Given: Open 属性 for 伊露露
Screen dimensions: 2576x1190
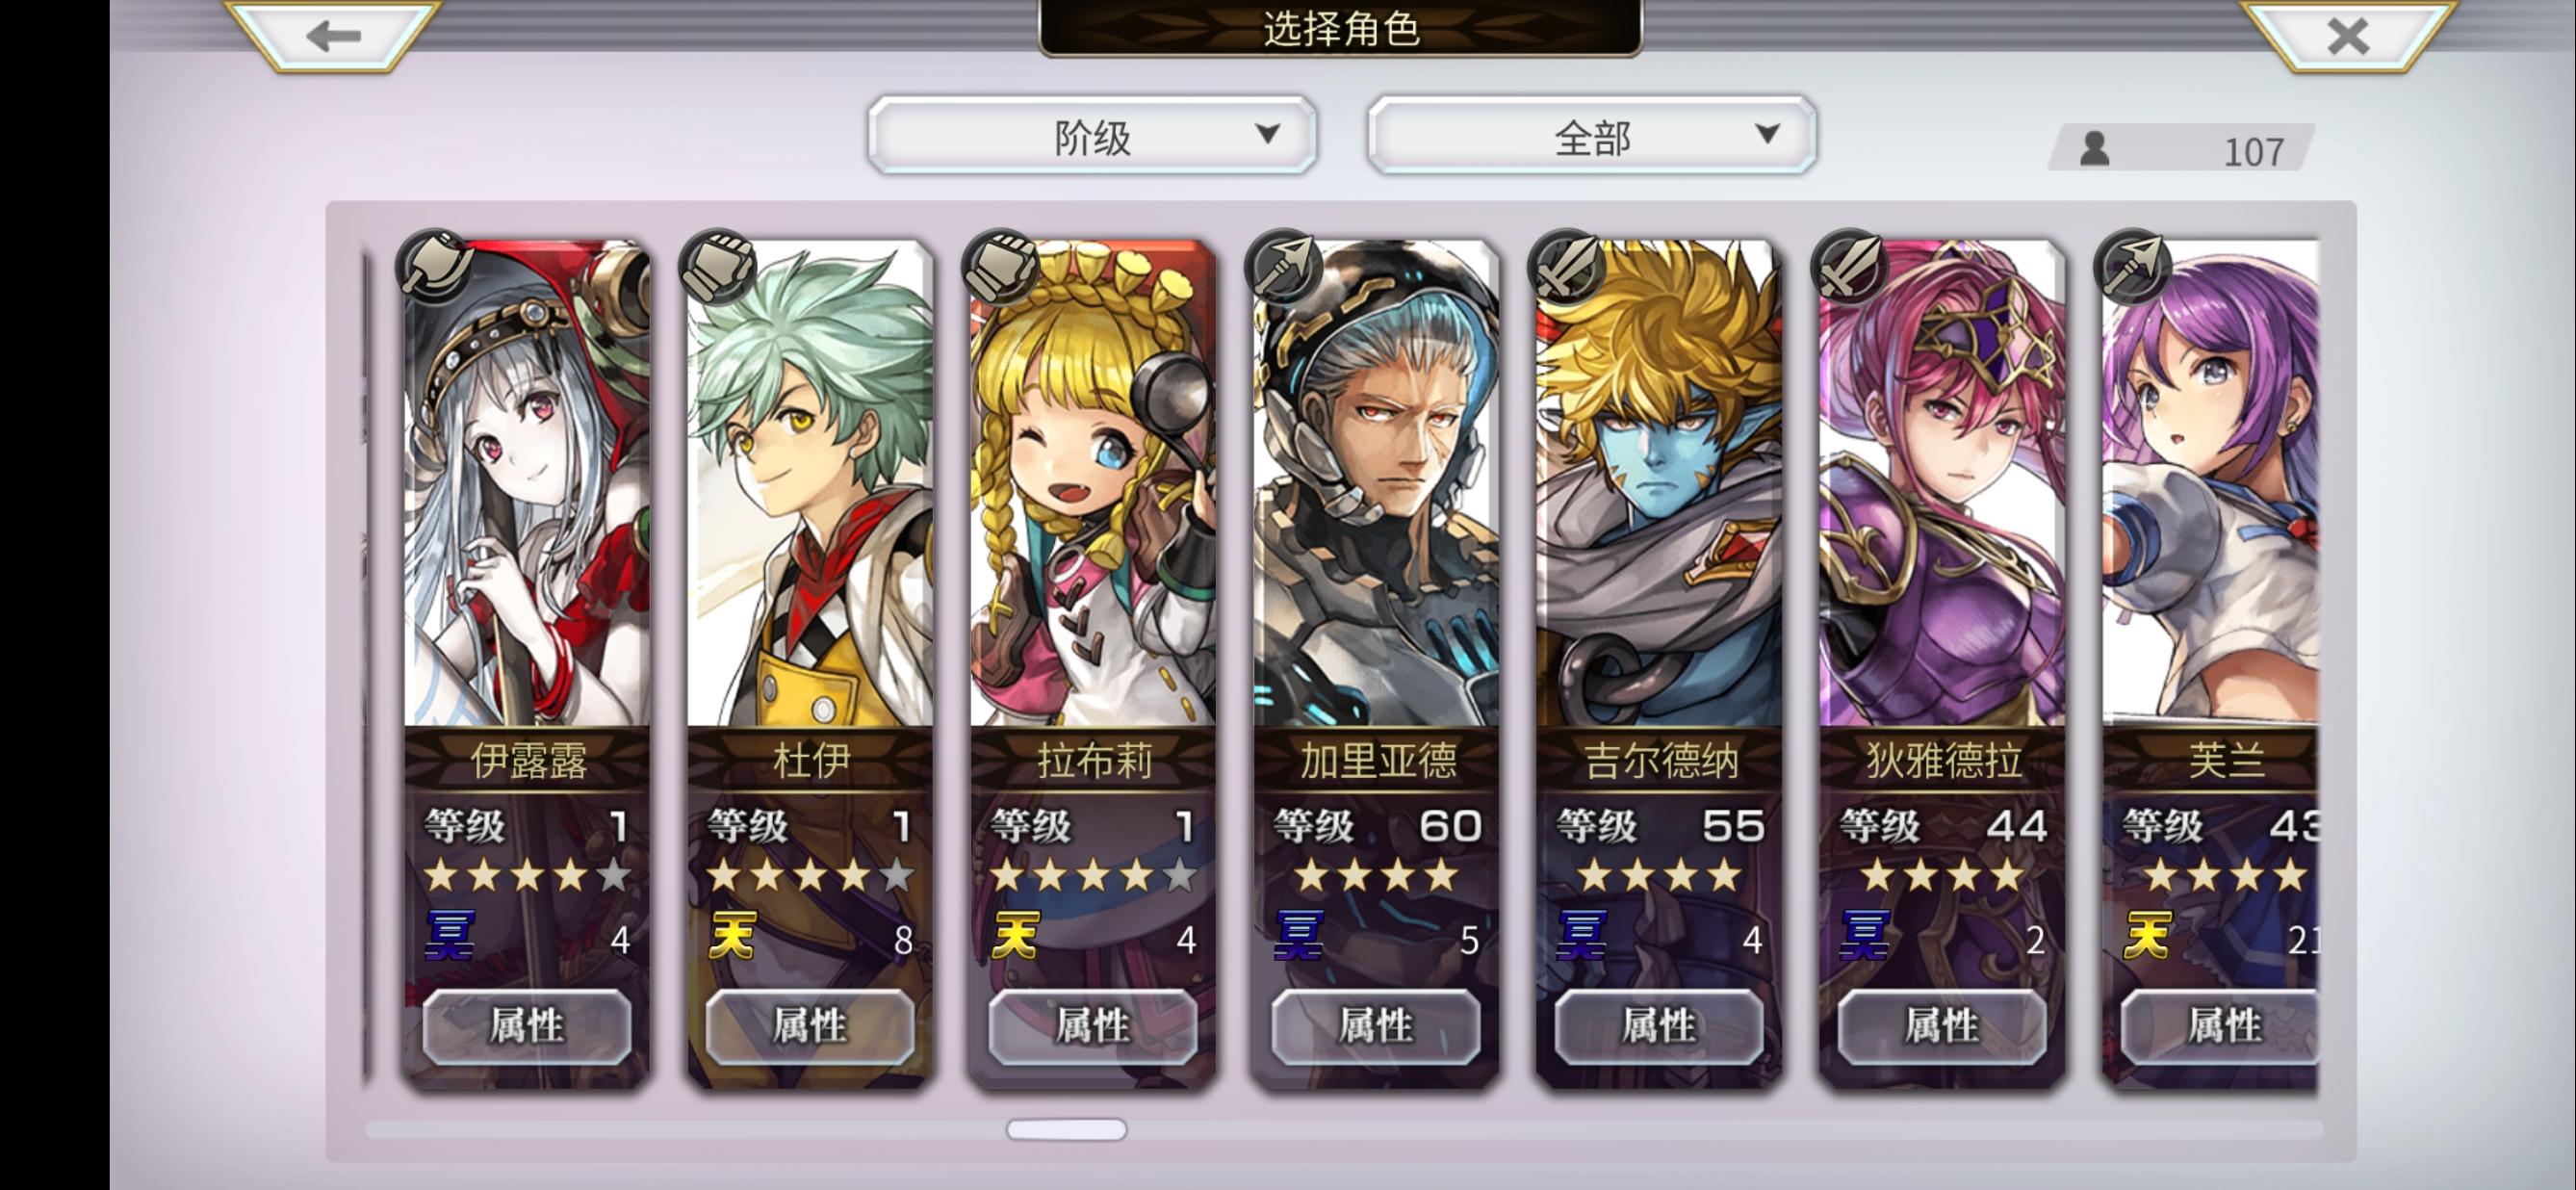Looking at the screenshot, I should [x=527, y=1026].
